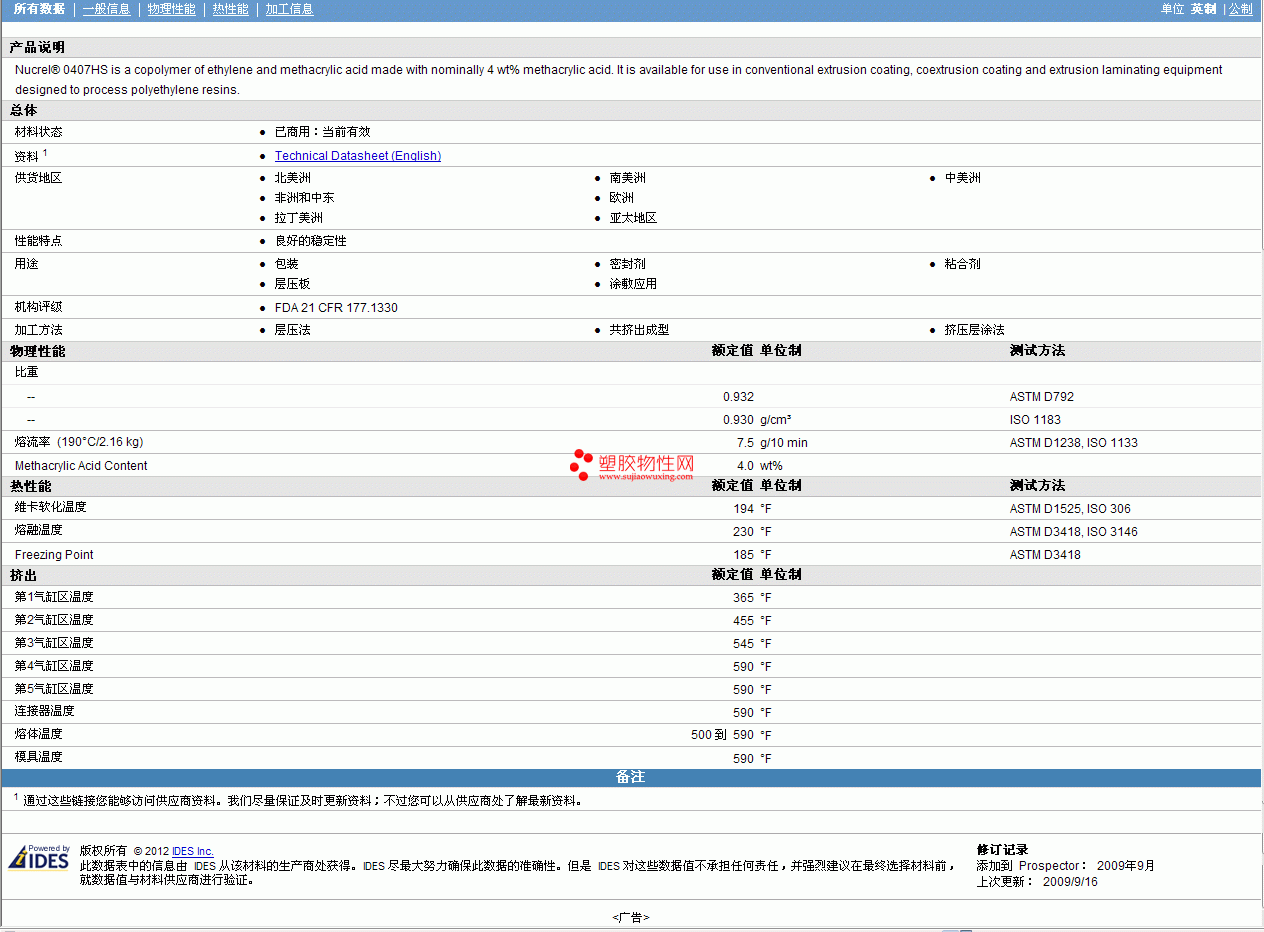This screenshot has width=1264, height=932.
Task: Click the IDES logo in the footer
Action: click(x=39, y=858)
